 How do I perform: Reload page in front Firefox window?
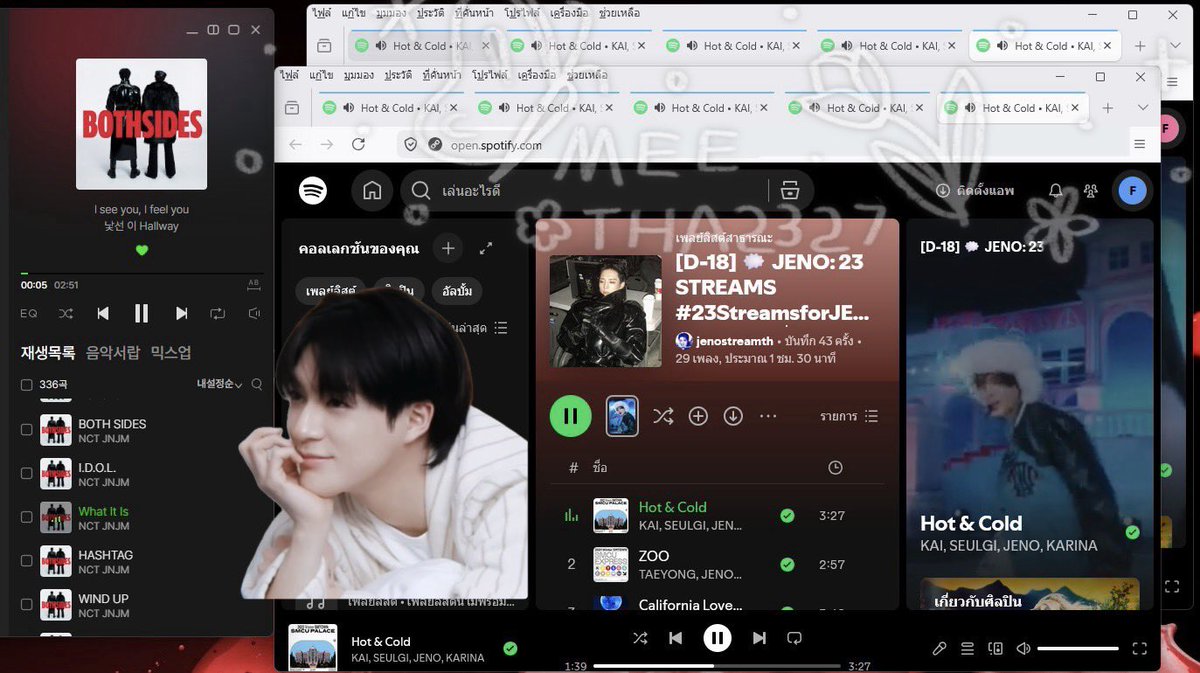(x=358, y=144)
